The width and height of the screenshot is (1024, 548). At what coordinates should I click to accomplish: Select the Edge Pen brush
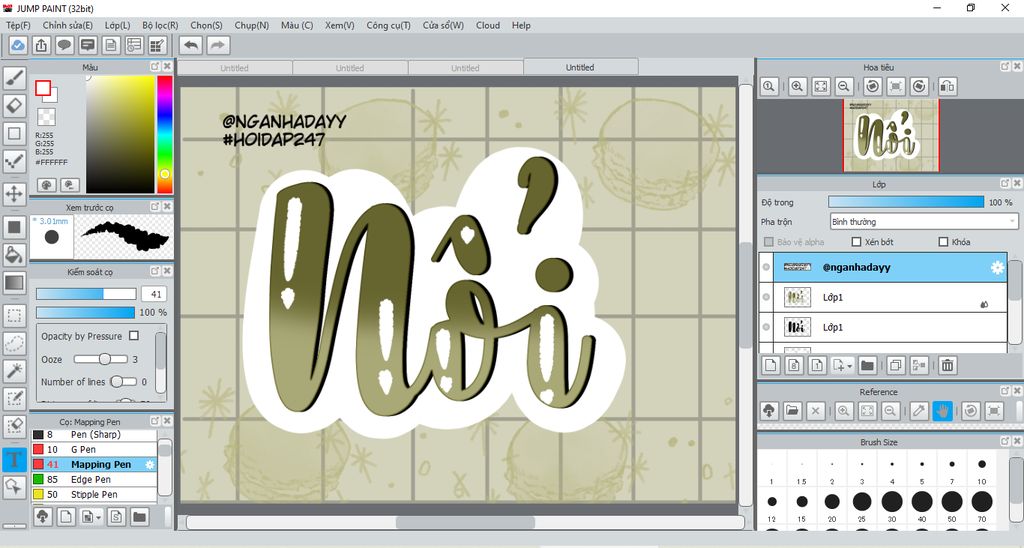[x=94, y=479]
